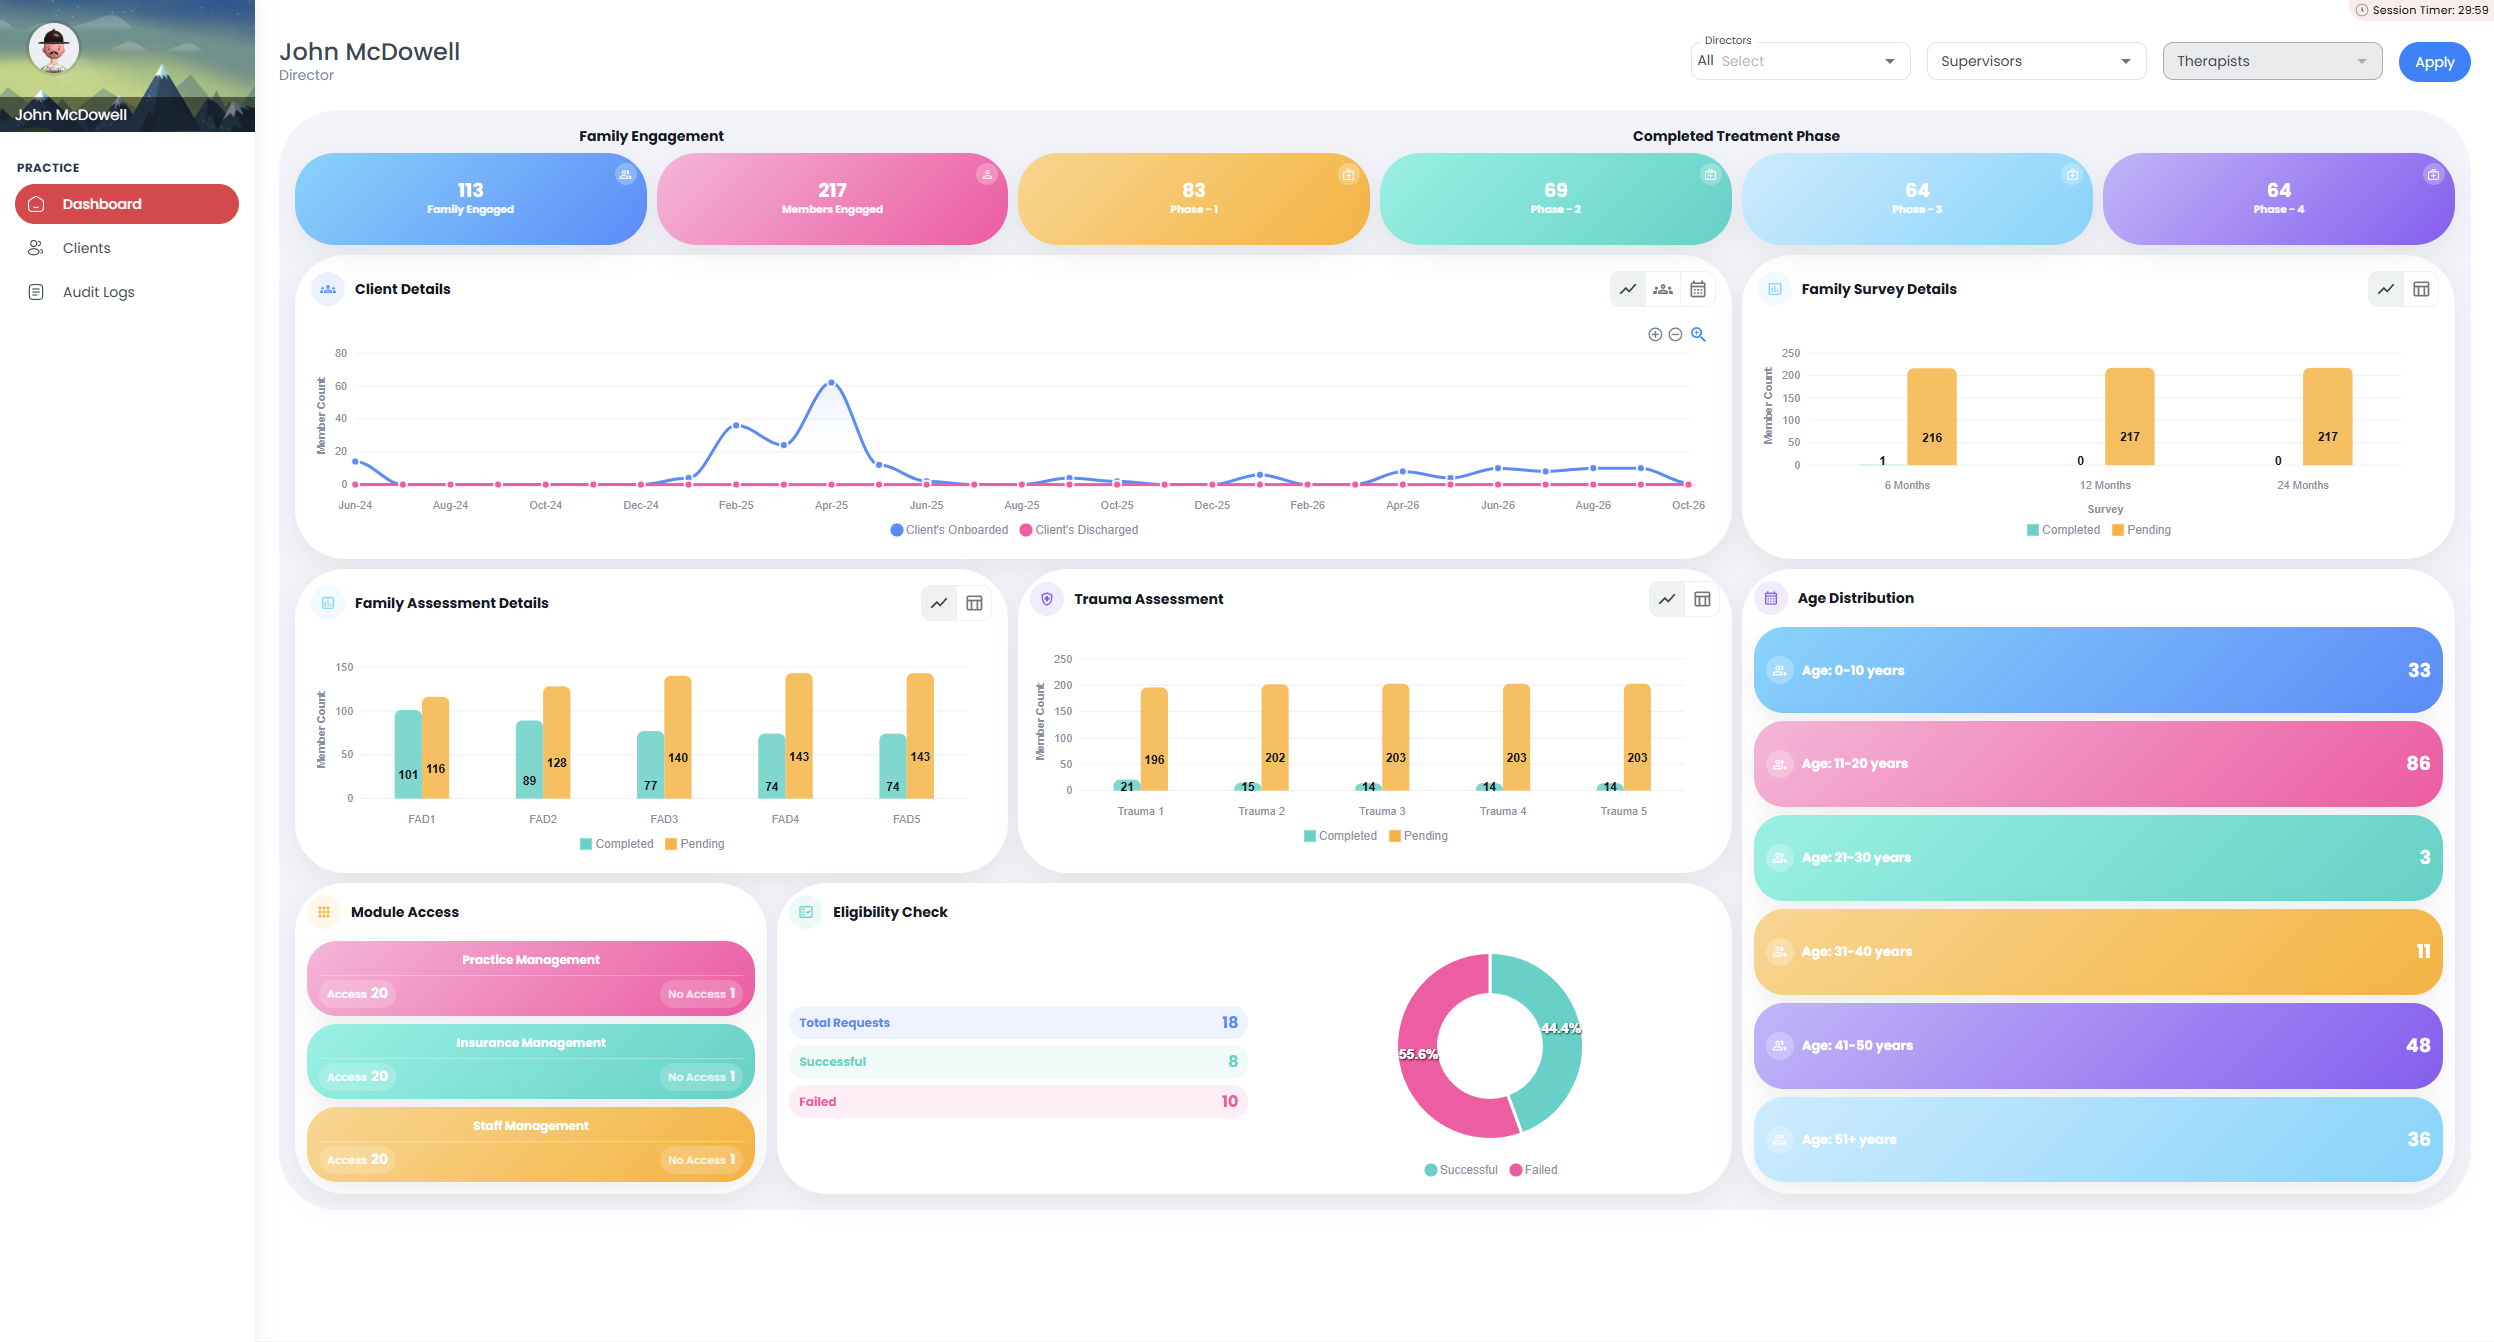Click the Total Requests row
The width and height of the screenshot is (2494, 1342).
pos(1018,1022)
